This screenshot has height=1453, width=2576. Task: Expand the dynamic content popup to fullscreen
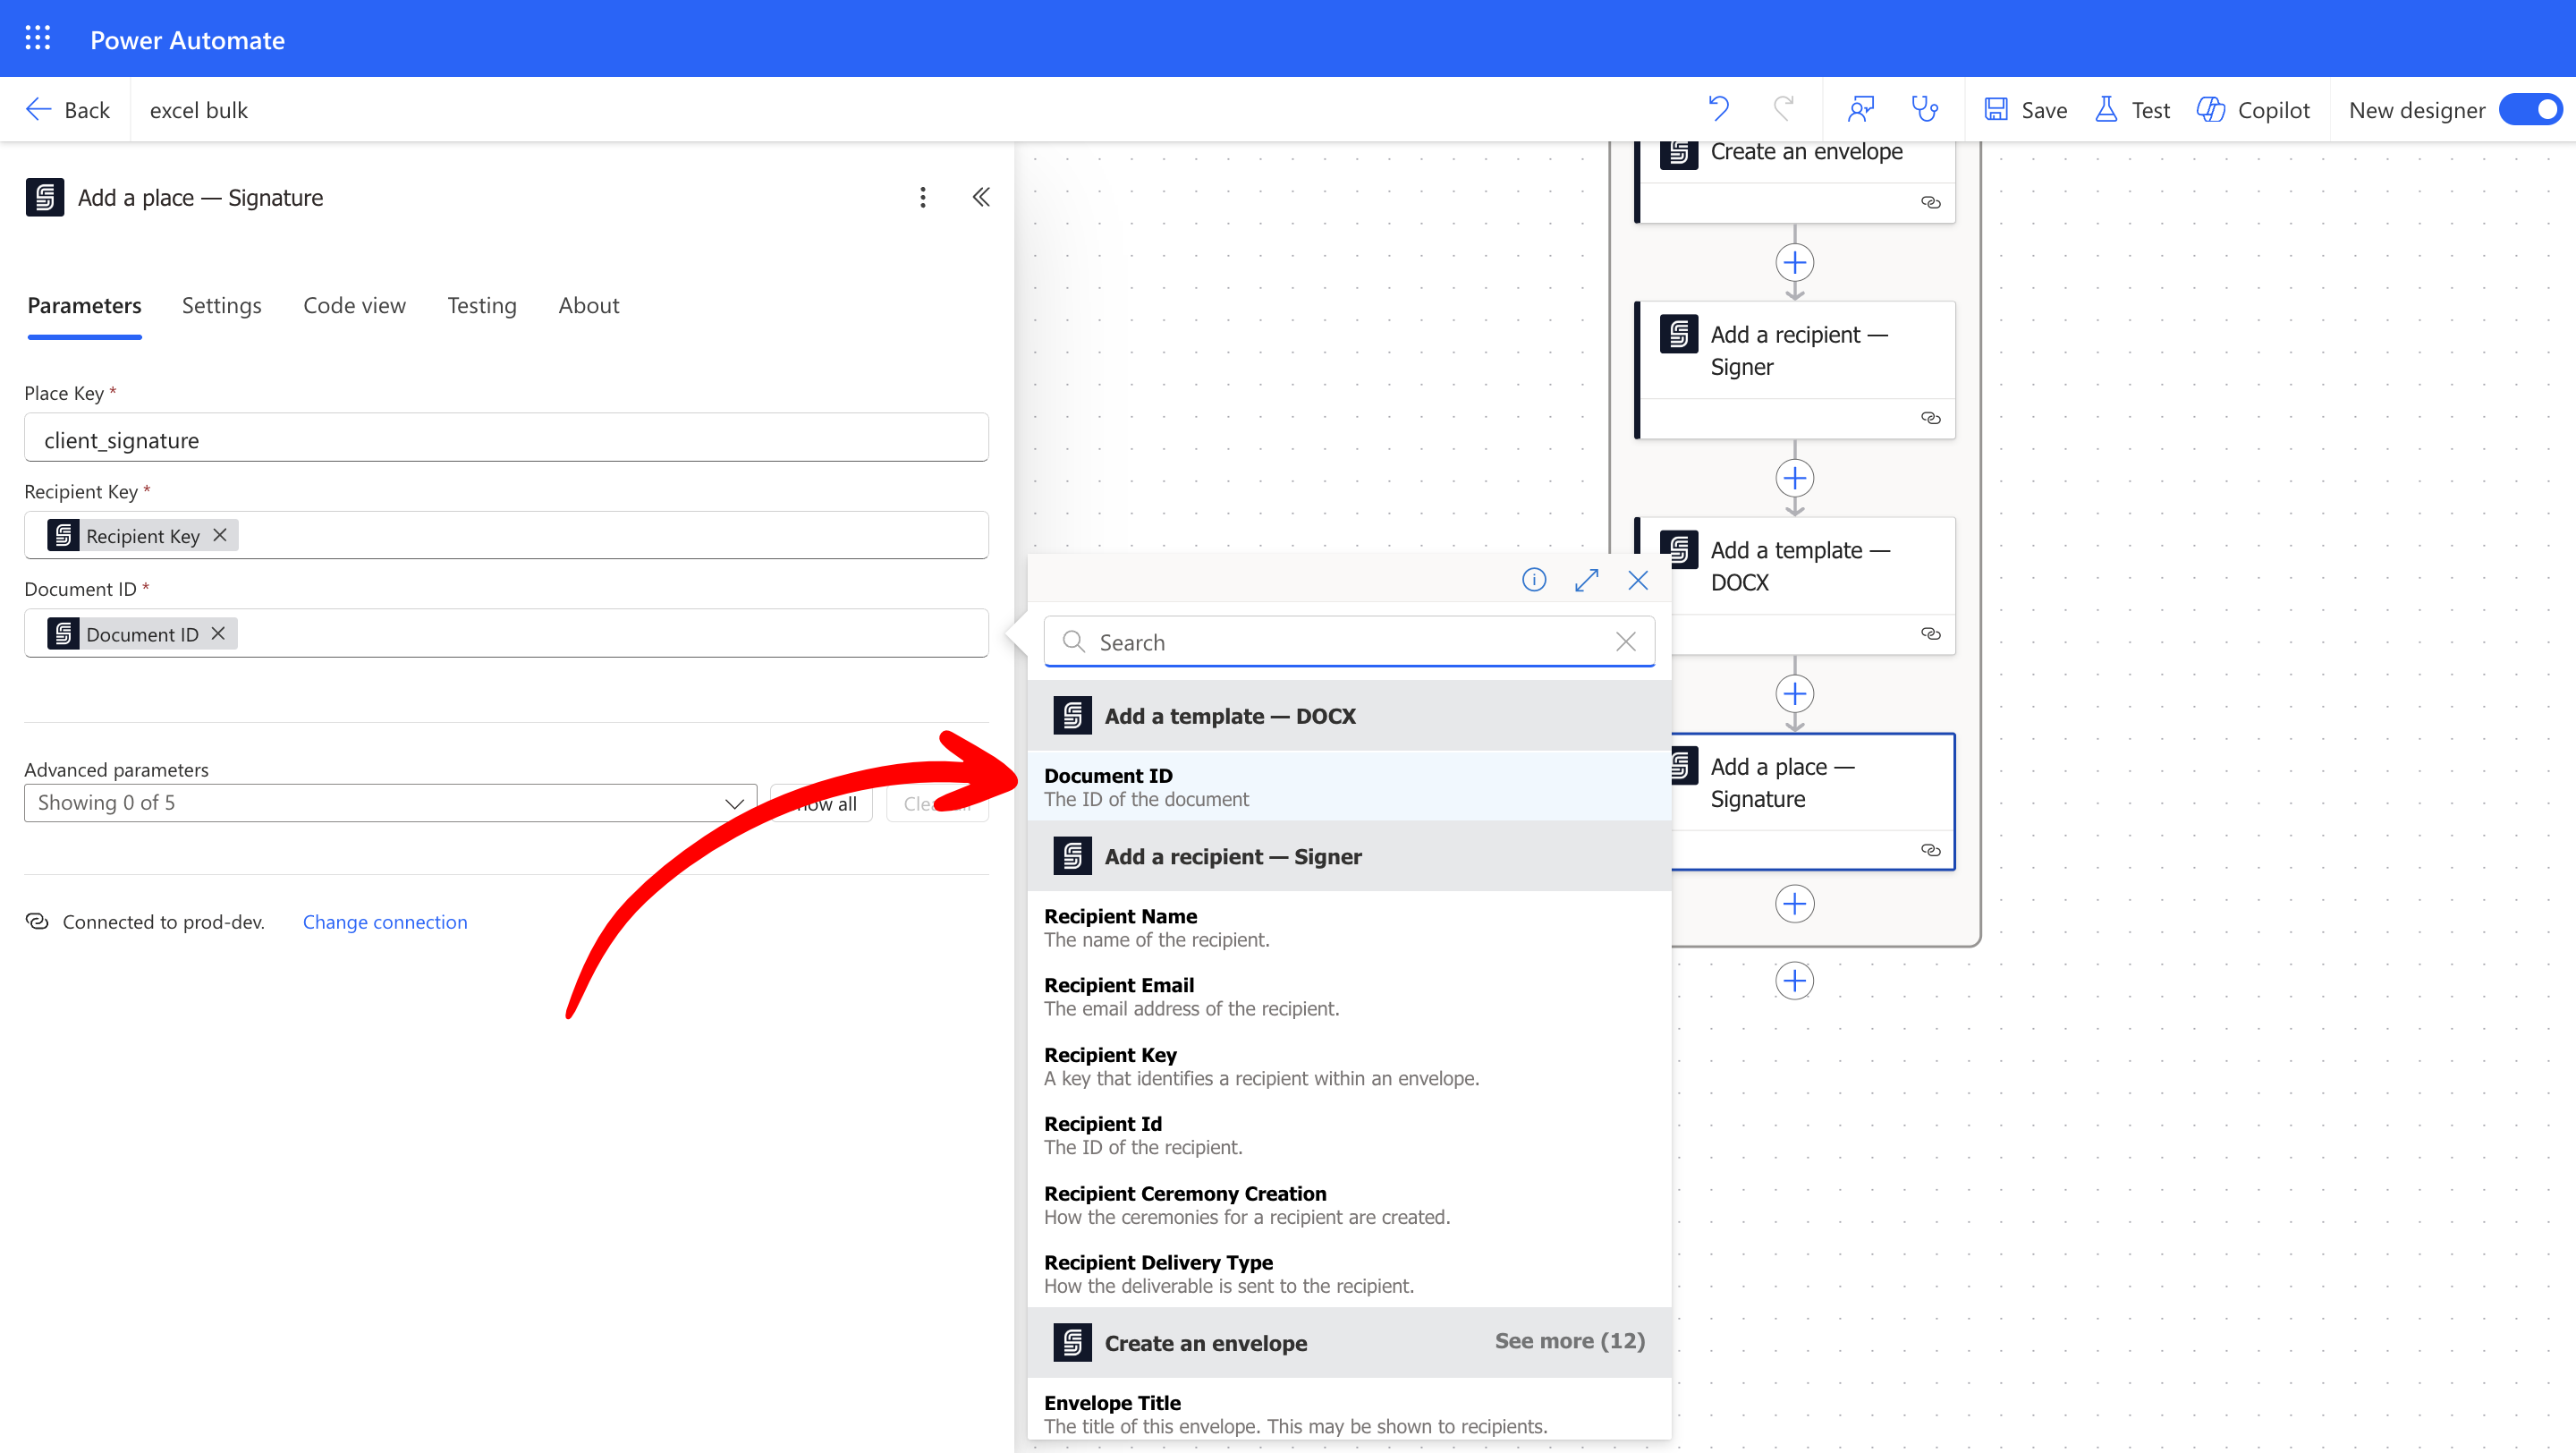pos(1586,580)
